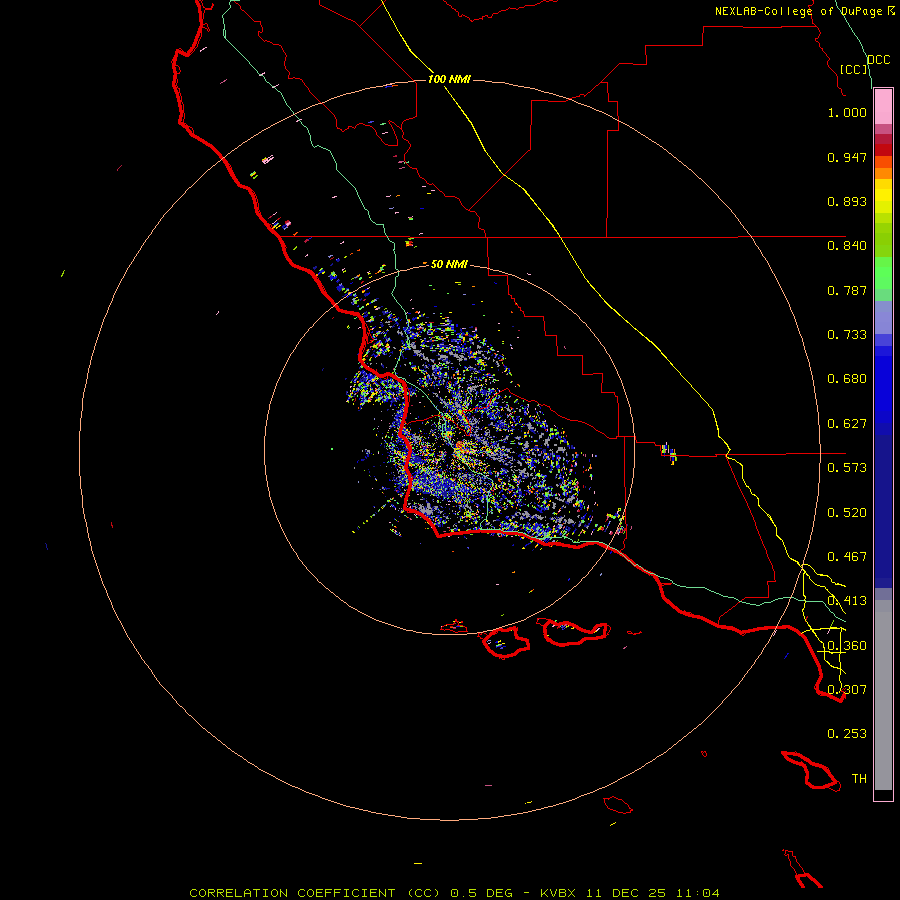Pick the olive green band near 0.840
The width and height of the screenshot is (900, 900).
point(883,240)
